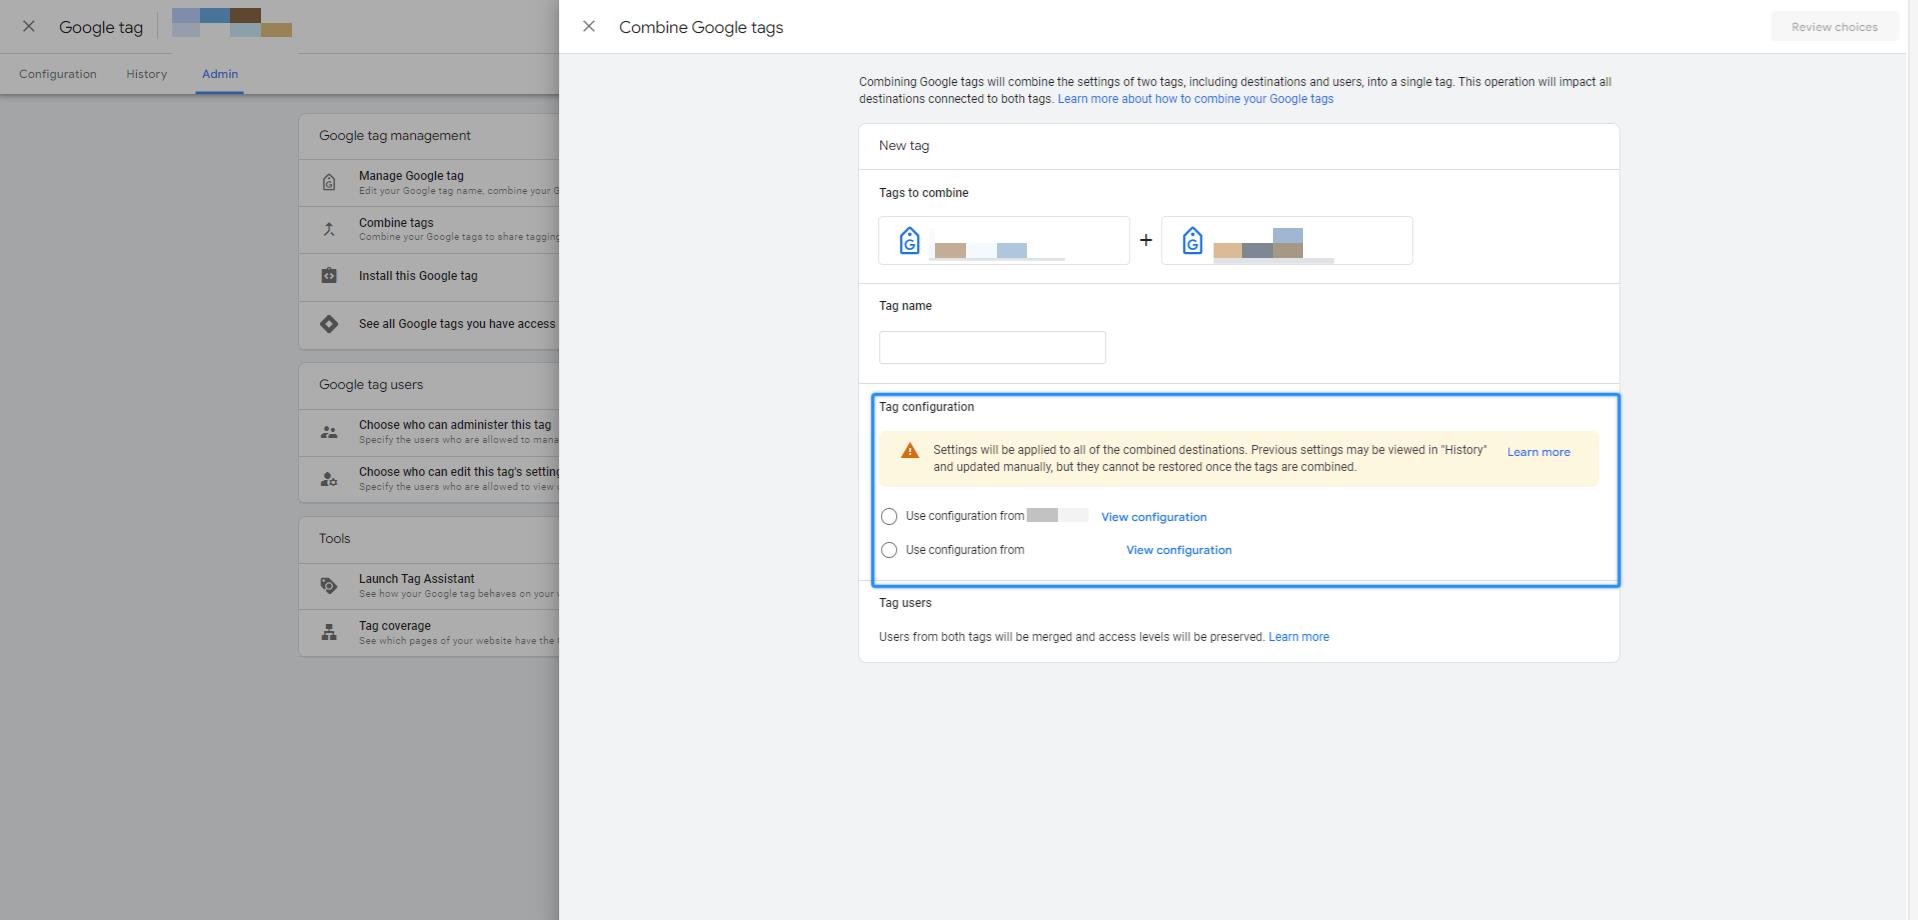Close the Google tag window
Viewport: 1918px width, 920px height.
click(29, 27)
